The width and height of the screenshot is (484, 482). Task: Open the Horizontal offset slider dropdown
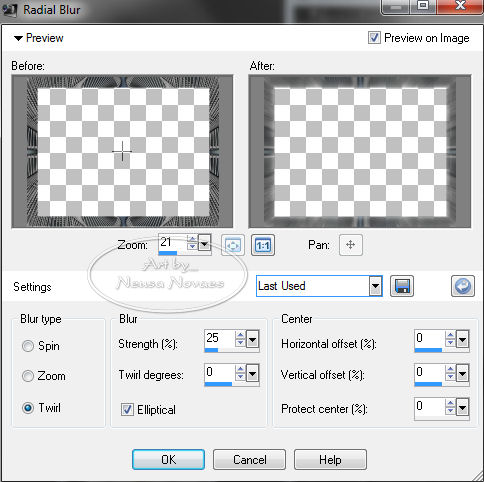click(463, 339)
